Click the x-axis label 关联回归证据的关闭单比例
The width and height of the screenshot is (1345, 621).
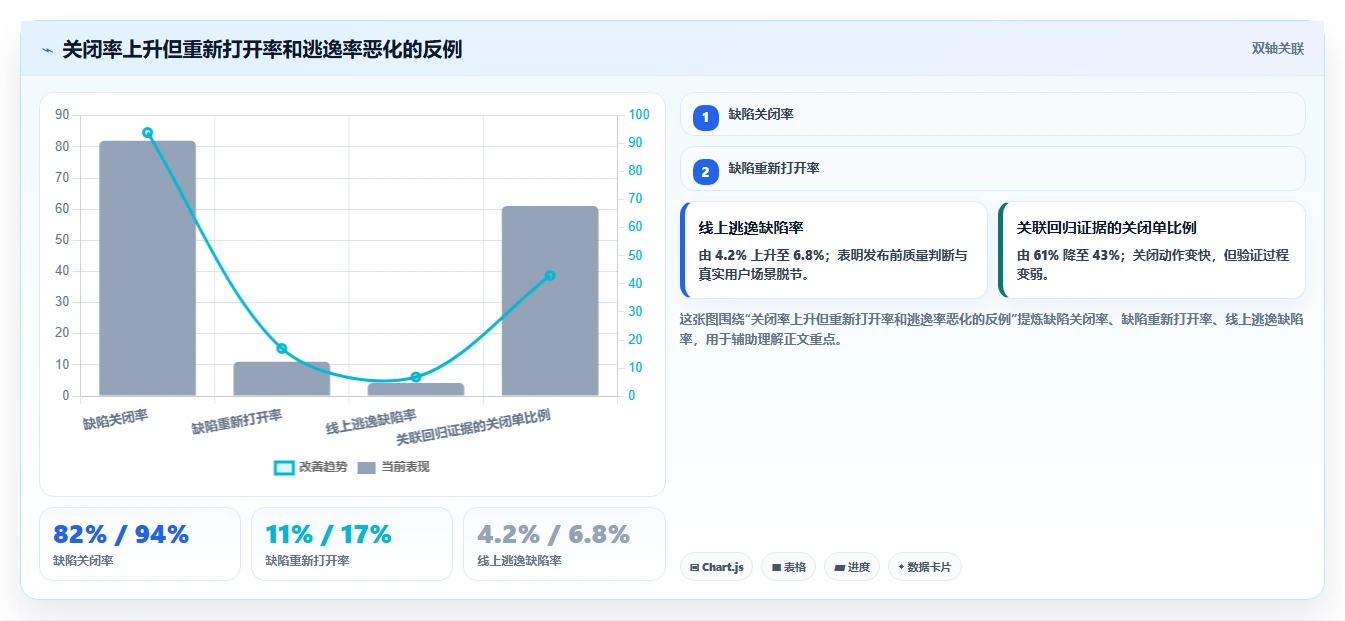[474, 427]
